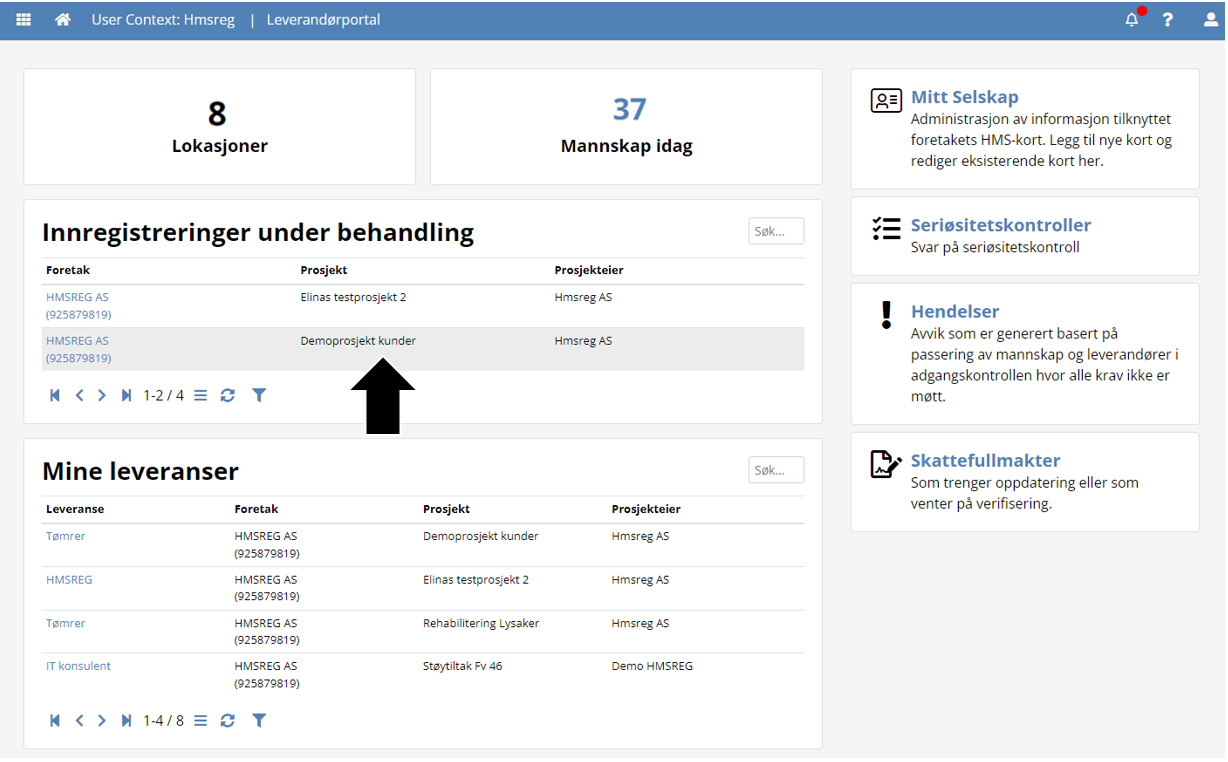Click the 37 Mannskap idag counter

pos(626,125)
